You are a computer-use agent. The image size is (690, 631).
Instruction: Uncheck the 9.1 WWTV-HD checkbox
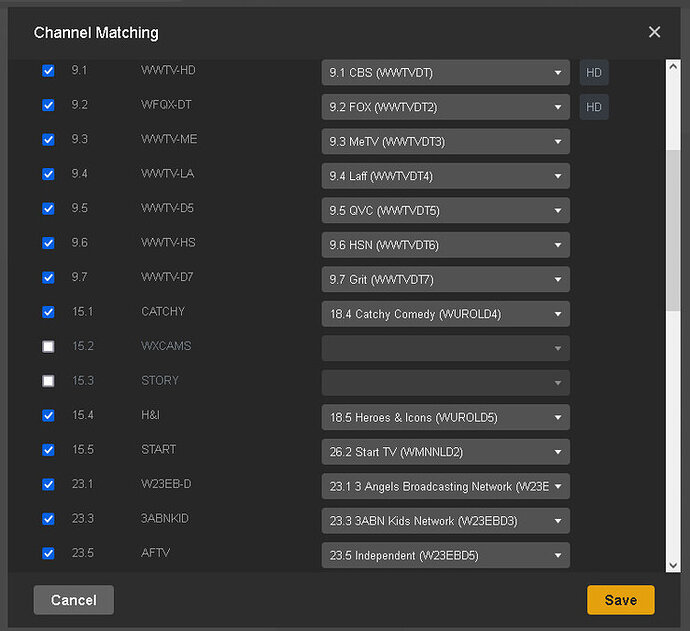click(x=48, y=70)
